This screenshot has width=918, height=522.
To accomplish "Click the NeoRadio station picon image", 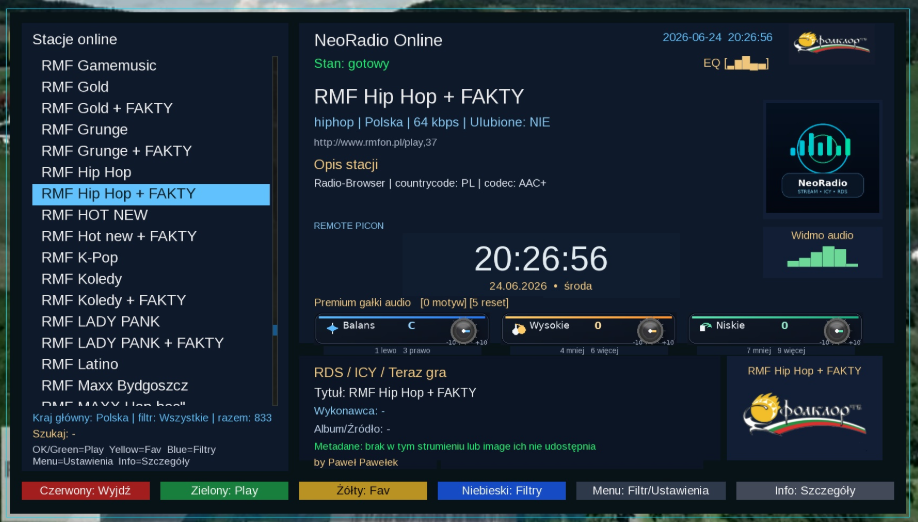I will pyautogui.click(x=823, y=158).
